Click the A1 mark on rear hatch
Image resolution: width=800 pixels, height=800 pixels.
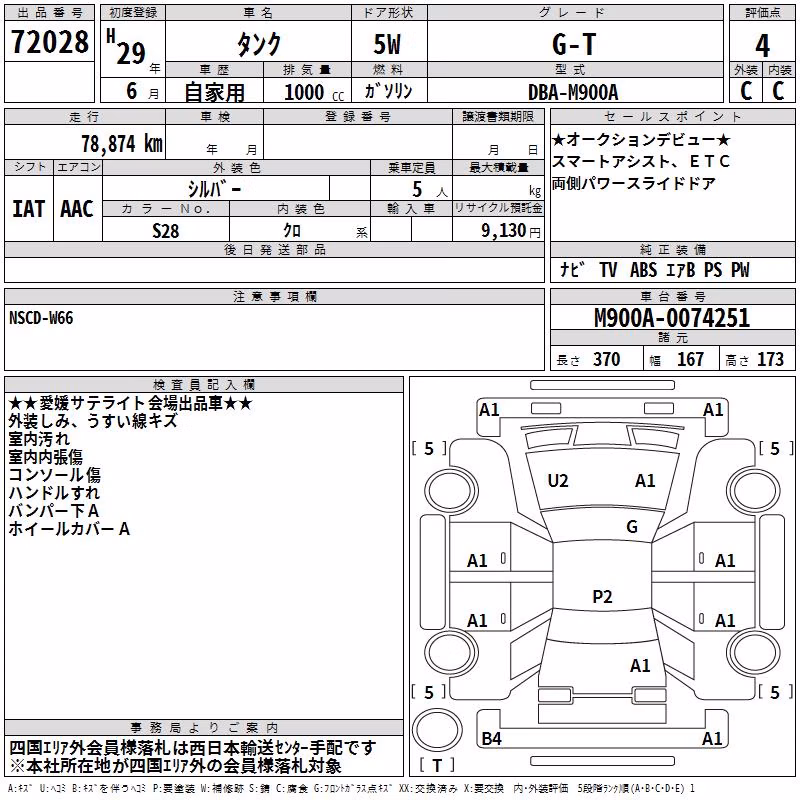coord(640,666)
